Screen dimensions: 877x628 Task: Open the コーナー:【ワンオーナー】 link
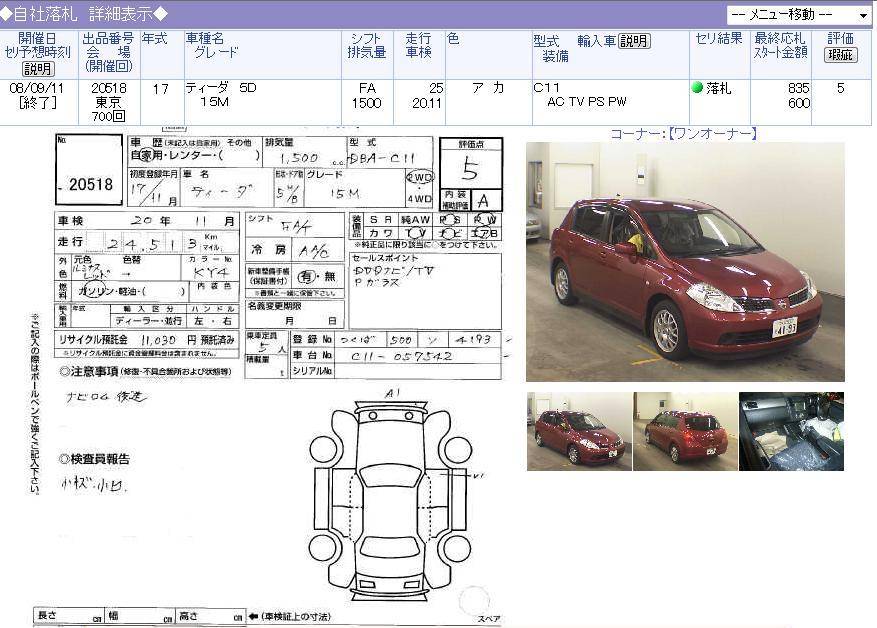683,134
